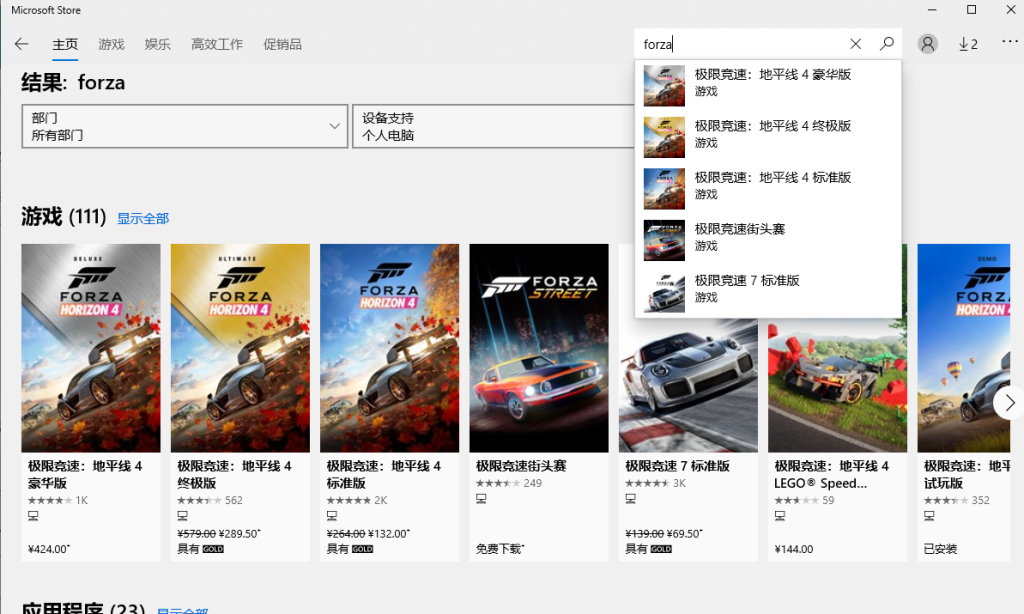Open Forza Horizon 4 Standard cover art

pyautogui.click(x=389, y=348)
